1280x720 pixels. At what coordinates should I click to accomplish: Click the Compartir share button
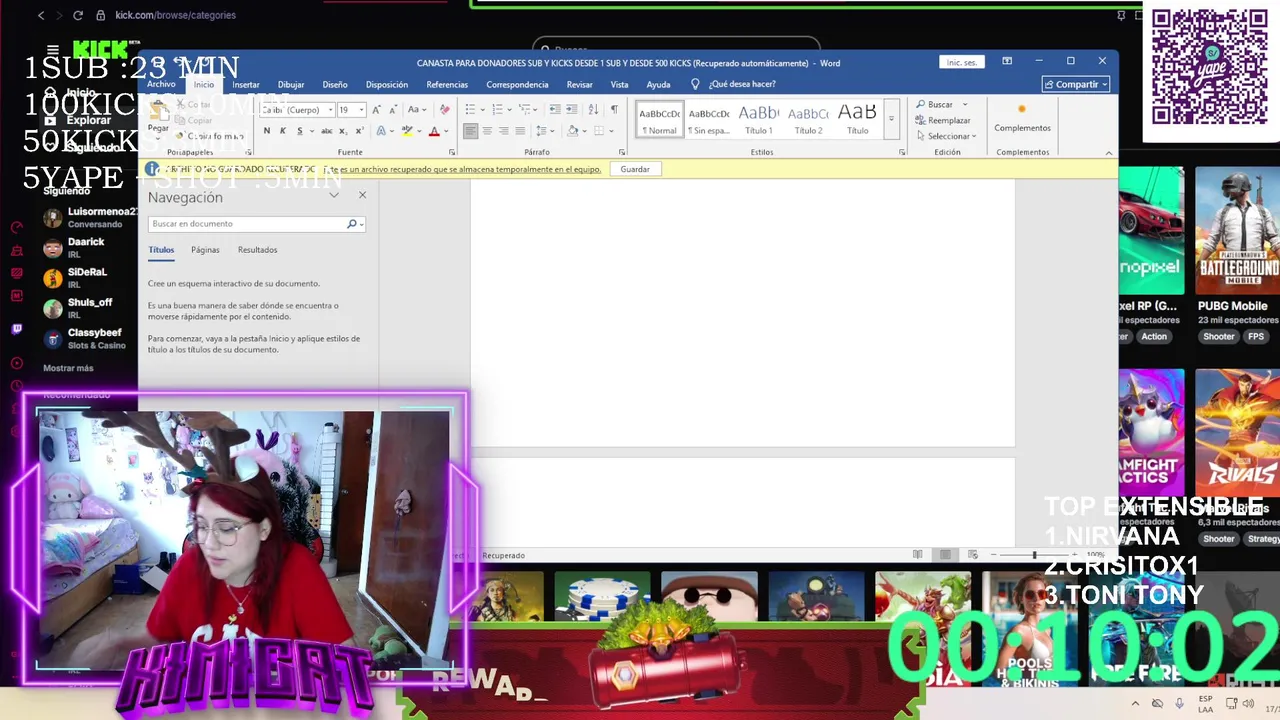point(1076,84)
